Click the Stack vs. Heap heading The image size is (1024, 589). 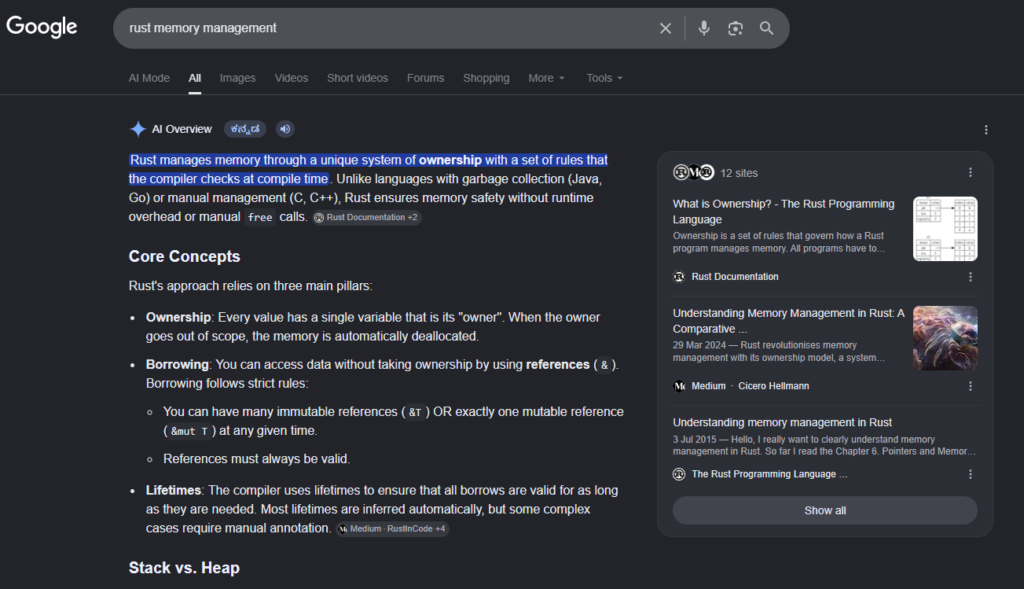(184, 568)
